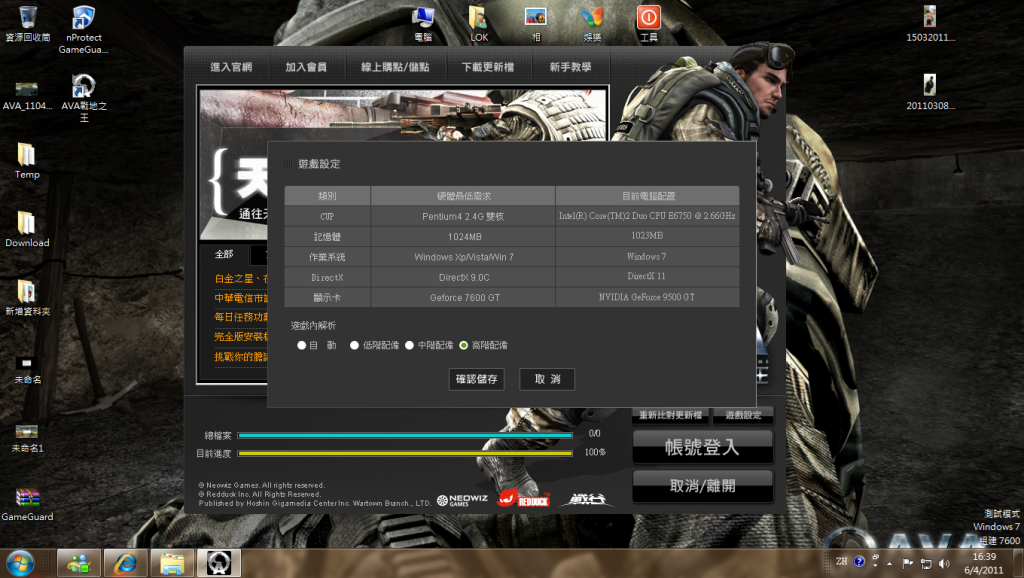The width and height of the screenshot is (1024, 578).
Task: Click the GameGuard archive icon on desktop
Action: pos(27,498)
